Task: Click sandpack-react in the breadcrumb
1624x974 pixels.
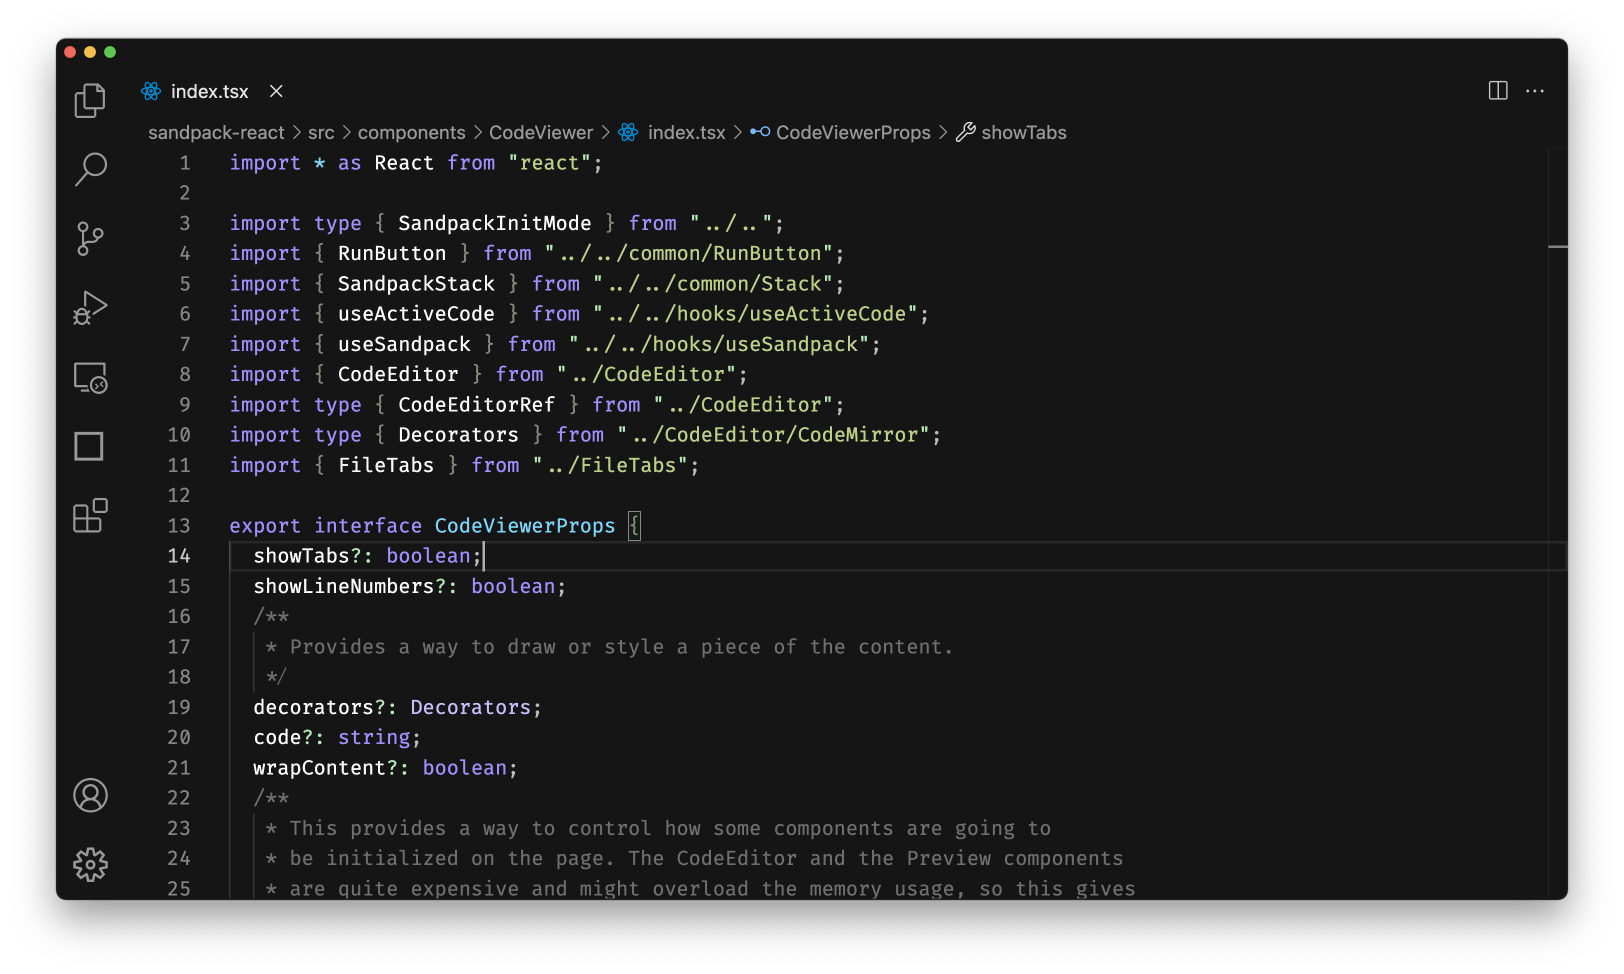Action: pyautogui.click(x=216, y=133)
